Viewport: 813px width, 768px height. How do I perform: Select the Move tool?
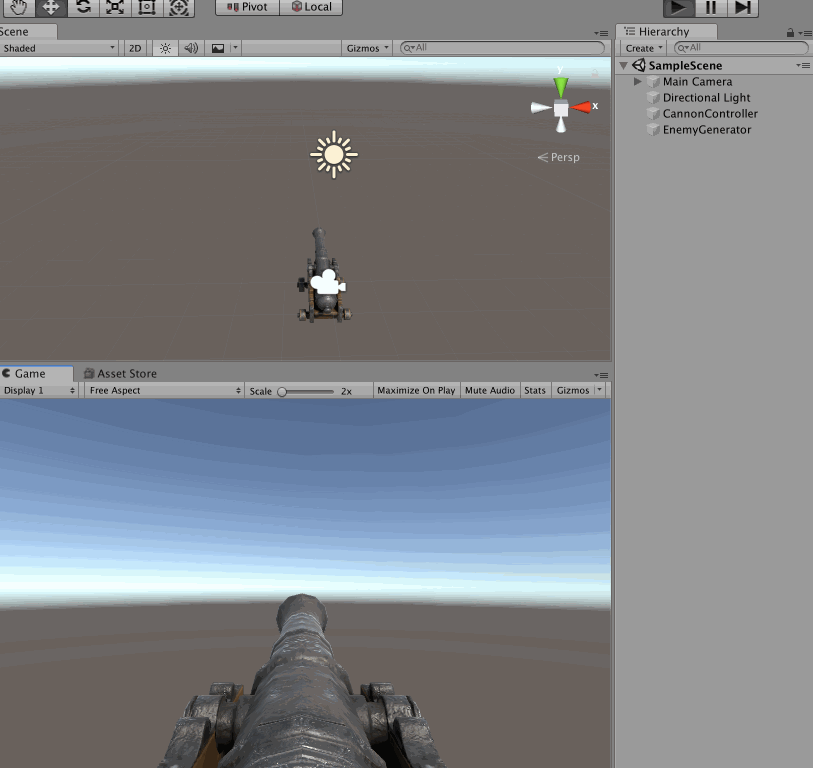point(50,7)
